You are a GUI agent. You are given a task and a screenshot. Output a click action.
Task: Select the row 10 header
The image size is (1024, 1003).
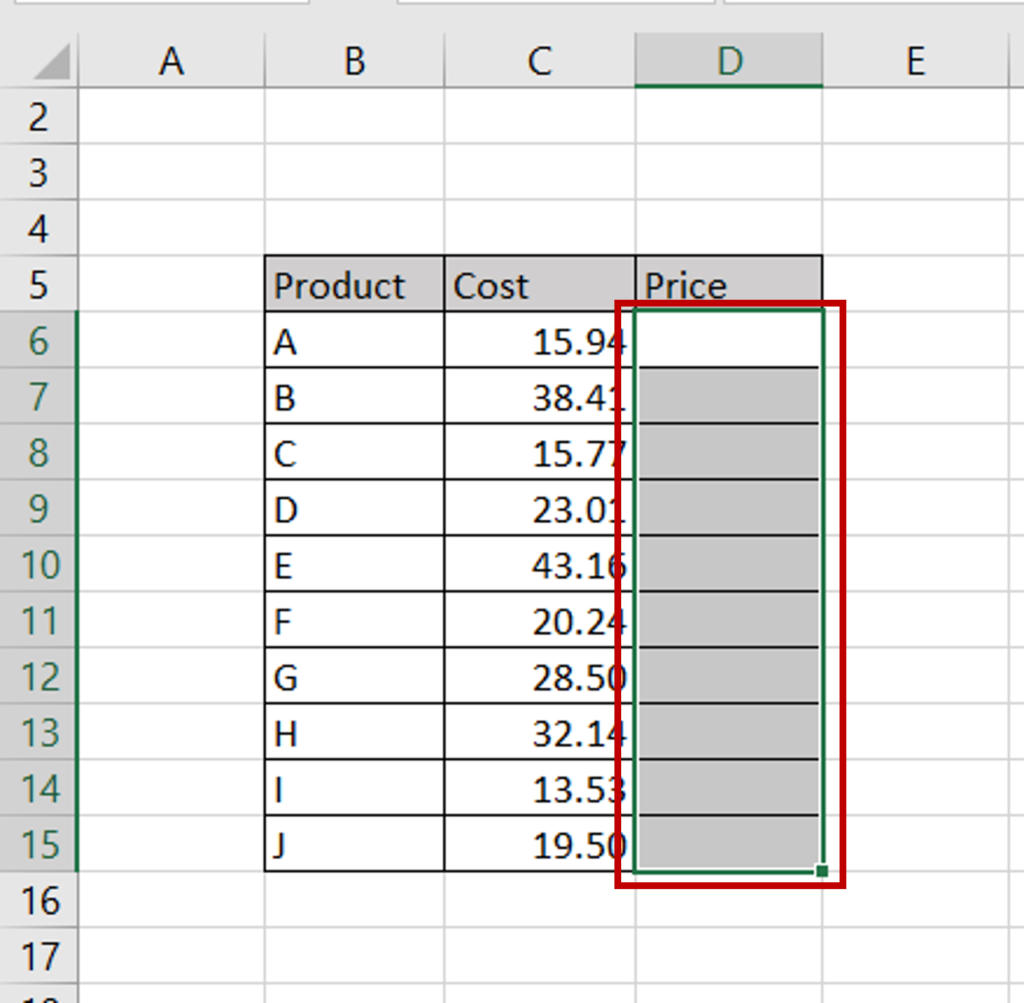pyautogui.click(x=39, y=564)
